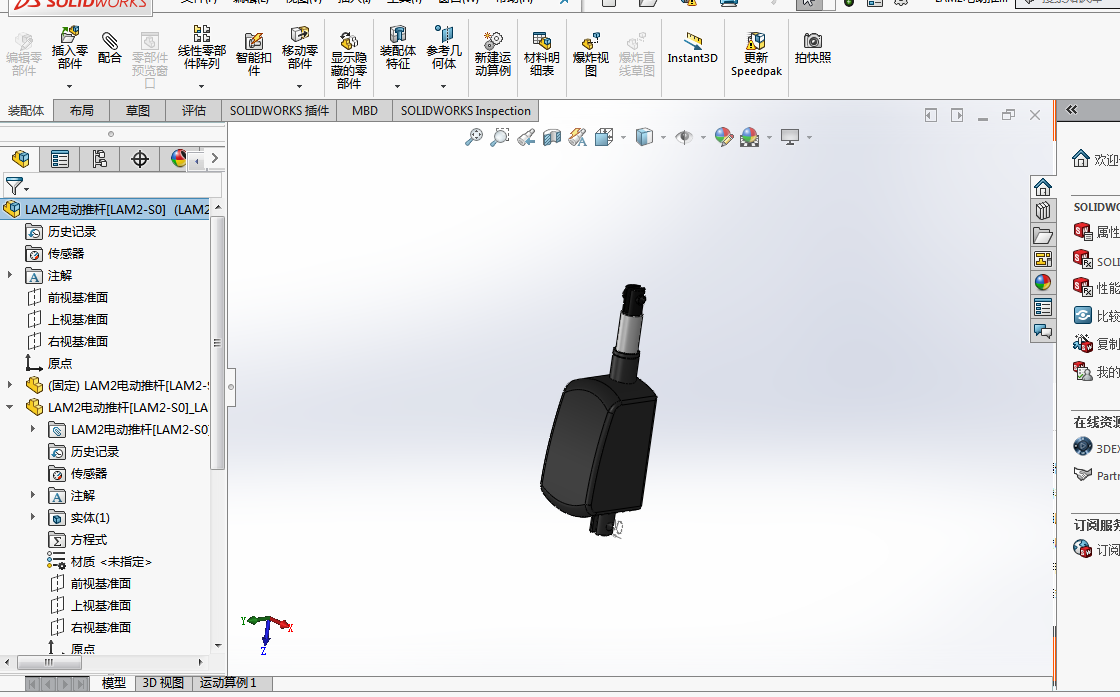The width and height of the screenshot is (1120, 697).
Task: Collapse the task pane with double chevron
Action: 1071,109
